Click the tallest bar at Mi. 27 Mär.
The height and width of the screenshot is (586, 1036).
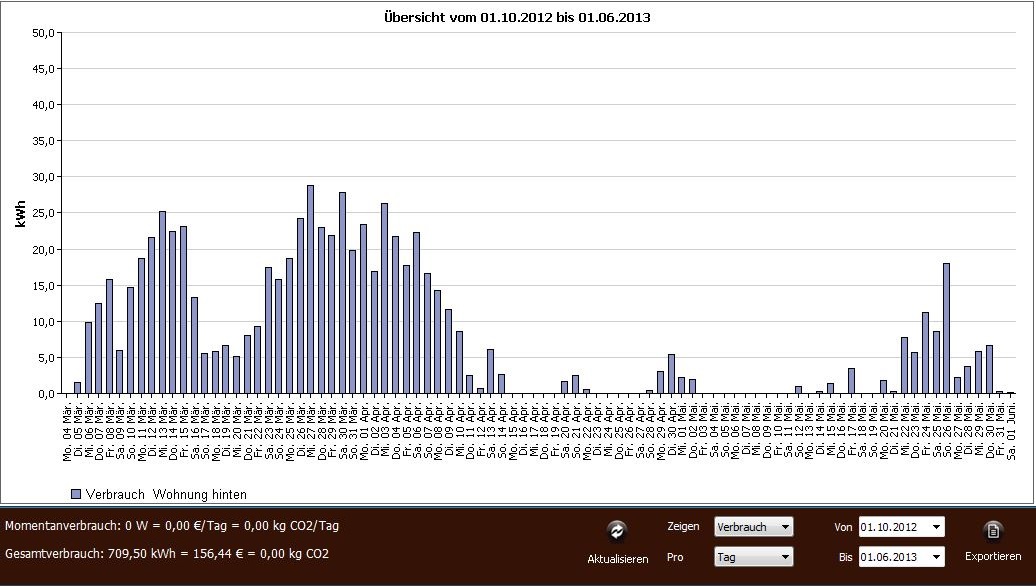(x=310, y=290)
